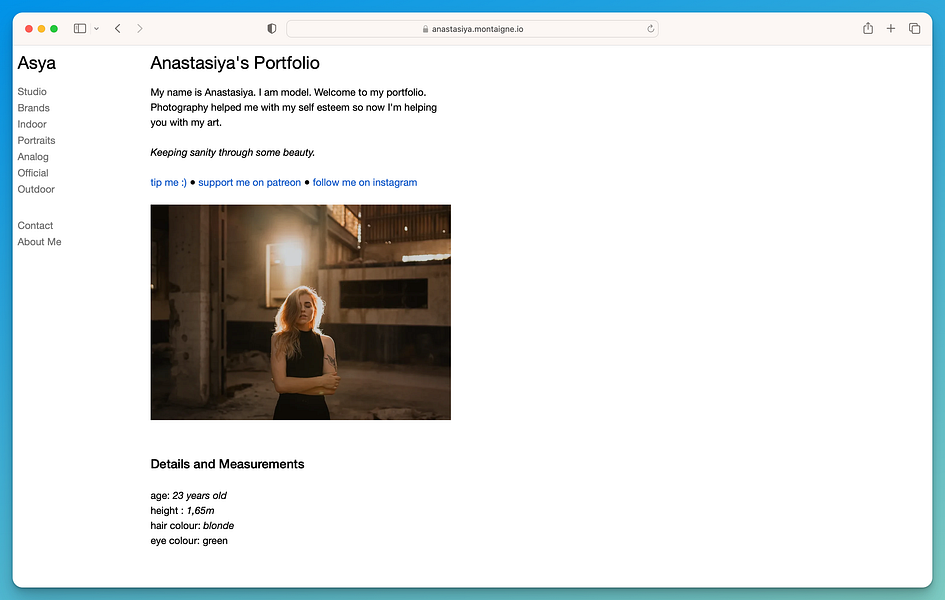Image resolution: width=945 pixels, height=600 pixels.
Task: Click the 'age: 23 years old' line
Action: (189, 496)
